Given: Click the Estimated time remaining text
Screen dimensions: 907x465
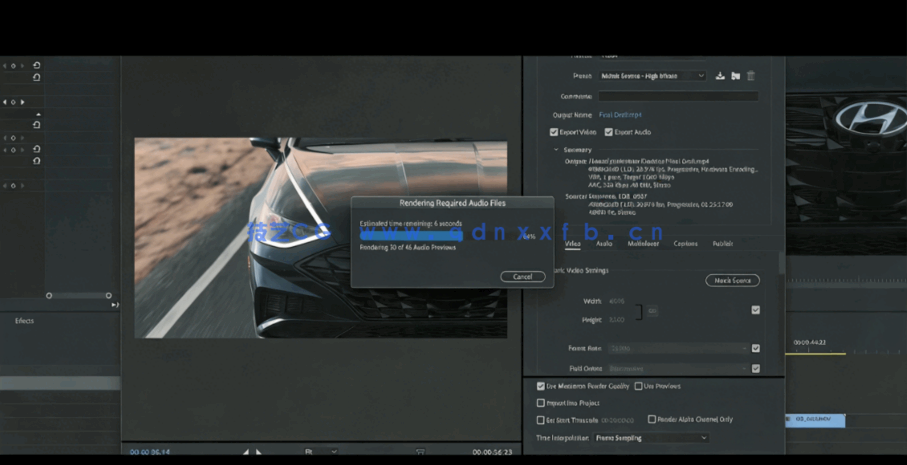Looking at the screenshot, I should [x=411, y=223].
